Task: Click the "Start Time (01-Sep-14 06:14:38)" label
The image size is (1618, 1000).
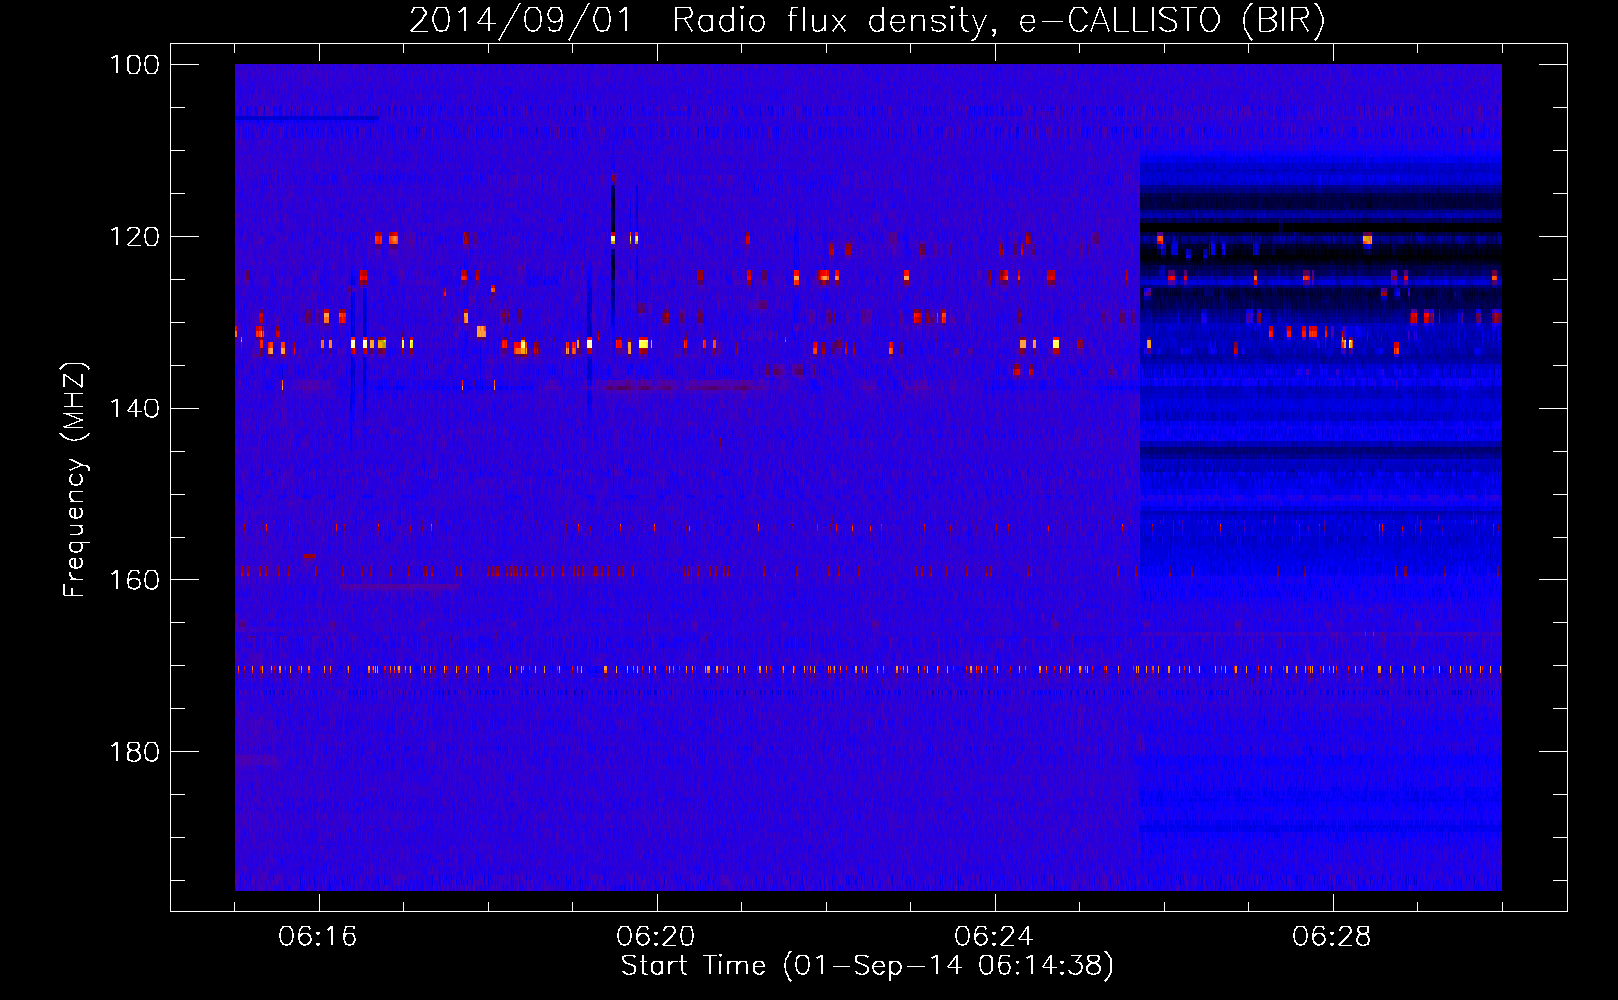Action: tap(867, 966)
